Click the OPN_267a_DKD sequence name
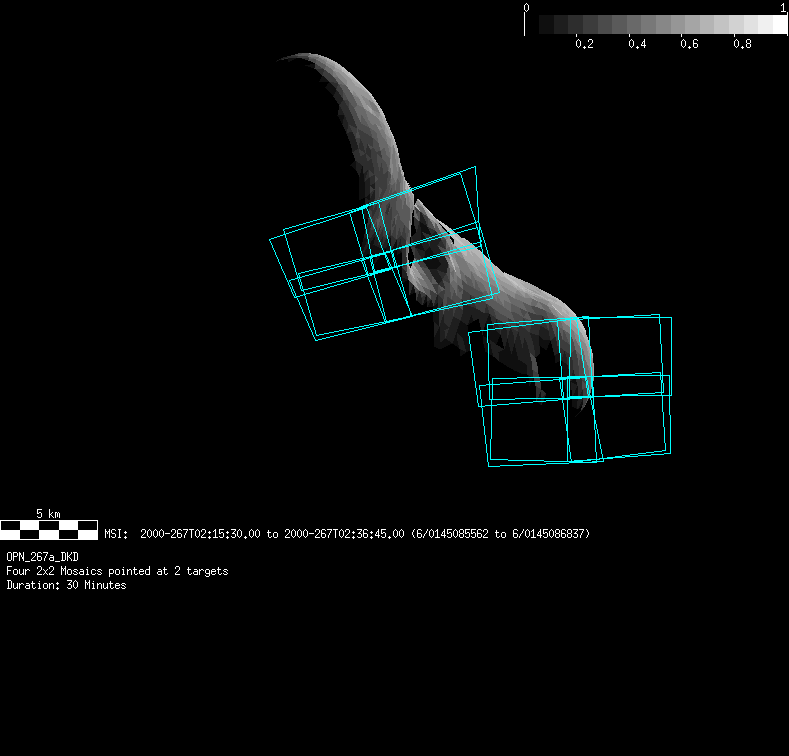Screen dimensions: 789x756 click(42, 557)
